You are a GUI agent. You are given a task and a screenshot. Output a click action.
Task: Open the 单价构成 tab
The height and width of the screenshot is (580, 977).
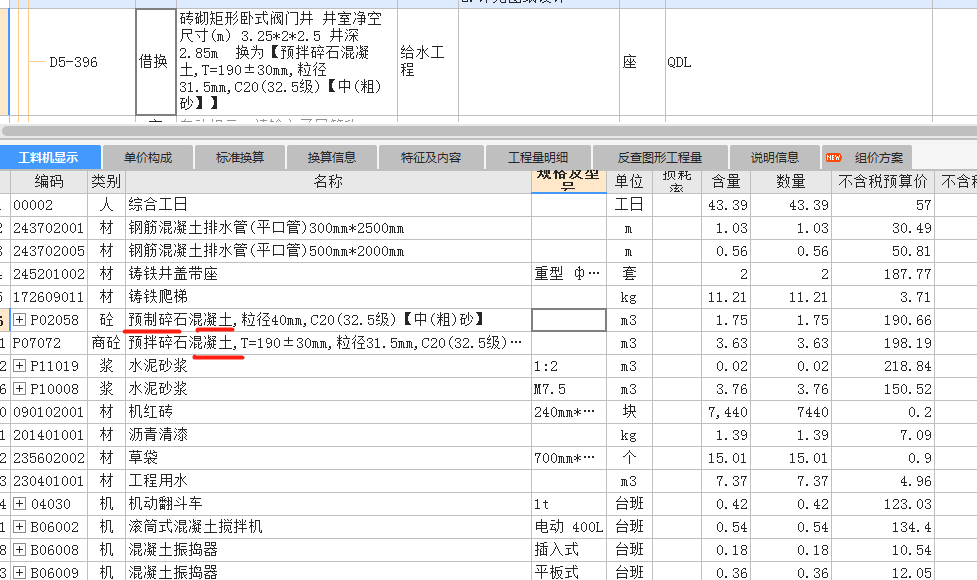click(148, 158)
